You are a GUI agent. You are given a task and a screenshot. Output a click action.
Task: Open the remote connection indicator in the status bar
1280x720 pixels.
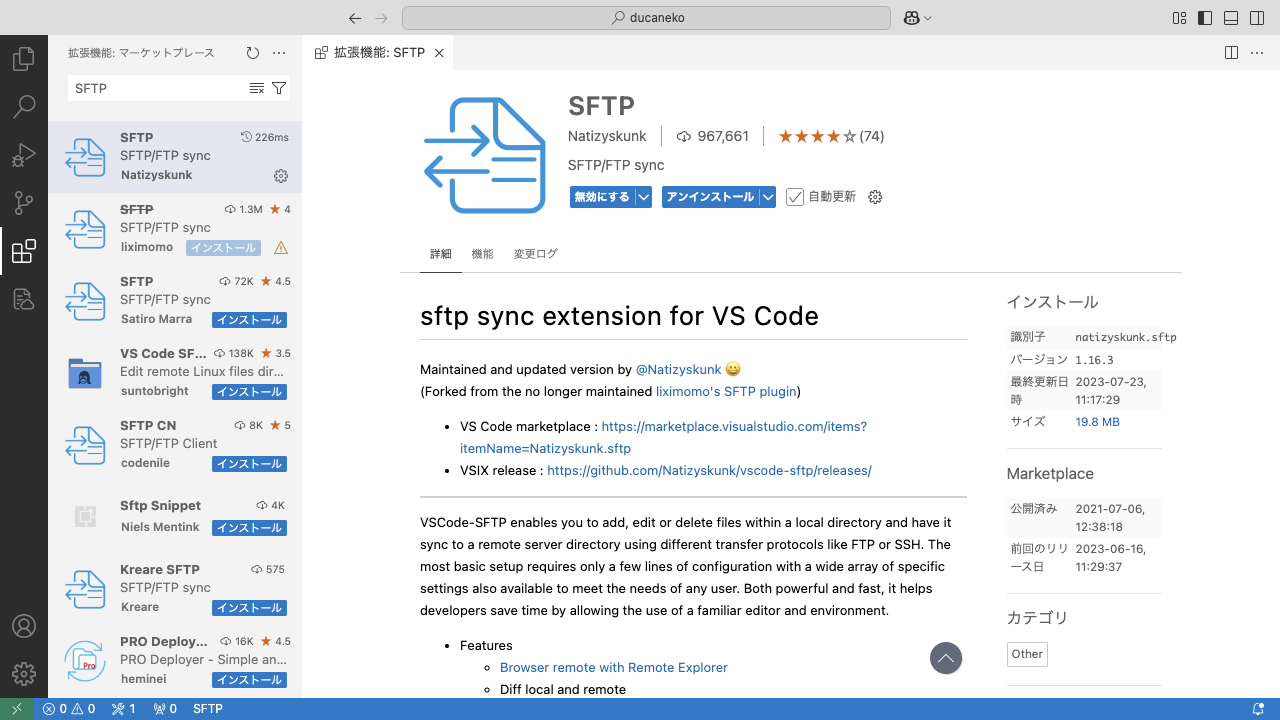click(15, 709)
